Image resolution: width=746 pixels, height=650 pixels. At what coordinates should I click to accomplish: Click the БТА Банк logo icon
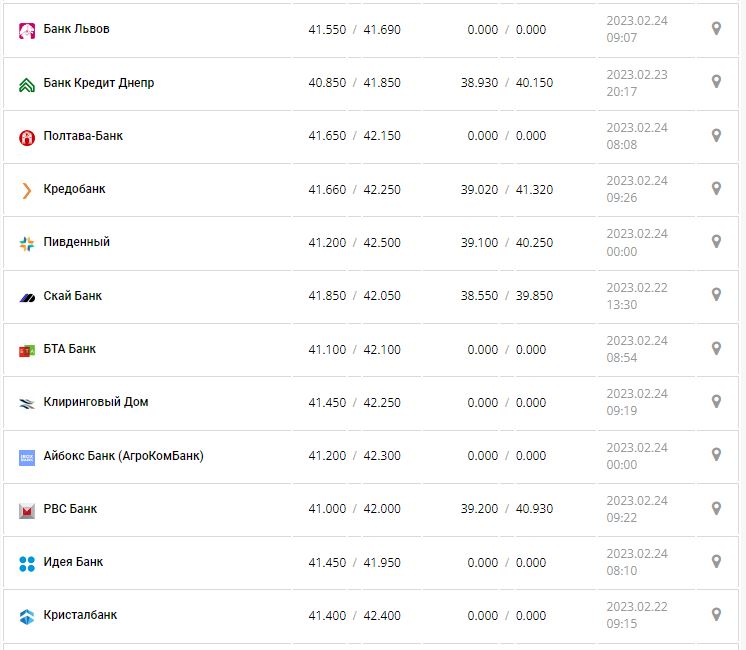click(27, 350)
